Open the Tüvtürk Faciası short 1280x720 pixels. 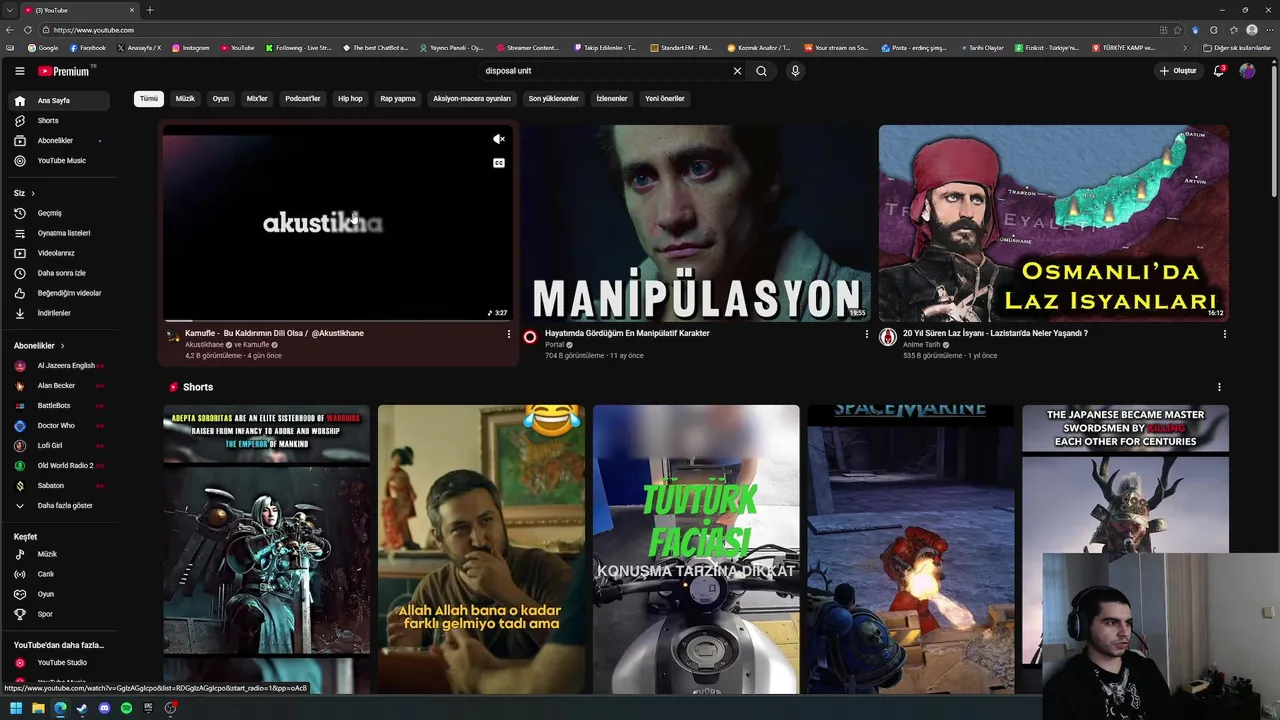point(696,549)
